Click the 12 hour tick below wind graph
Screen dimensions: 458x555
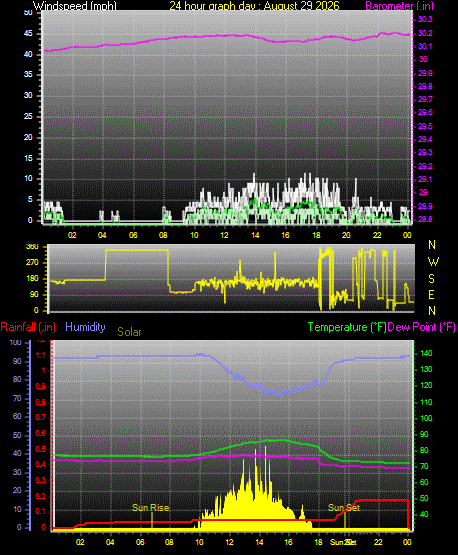point(224,235)
